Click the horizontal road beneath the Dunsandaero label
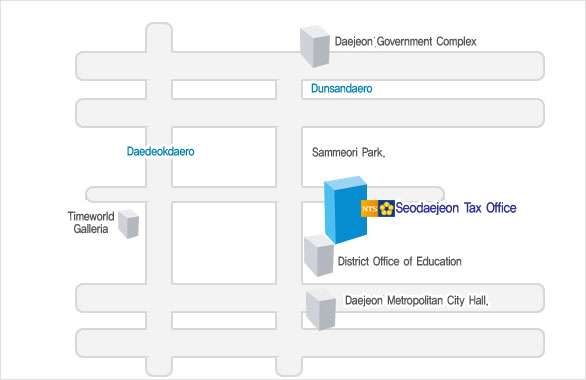586x380 pixels. (x=310, y=113)
